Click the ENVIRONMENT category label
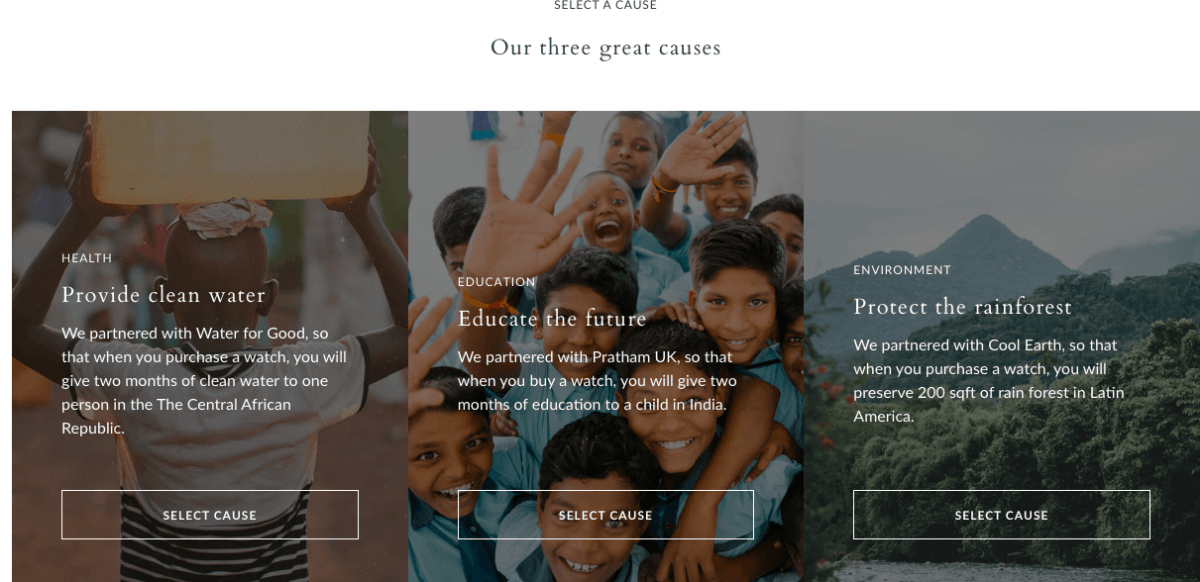Viewport: 1200px width, 582px height. coord(902,270)
